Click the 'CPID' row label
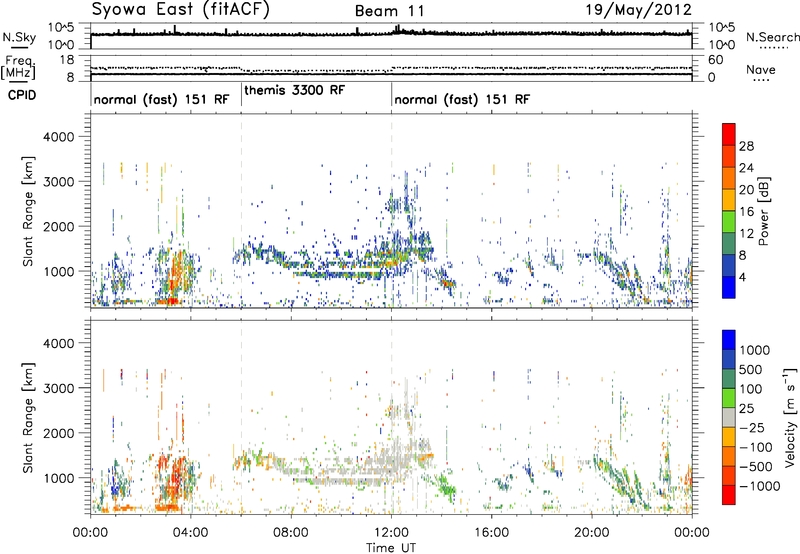Viewport: 800px width, 554px height. [x=22, y=95]
